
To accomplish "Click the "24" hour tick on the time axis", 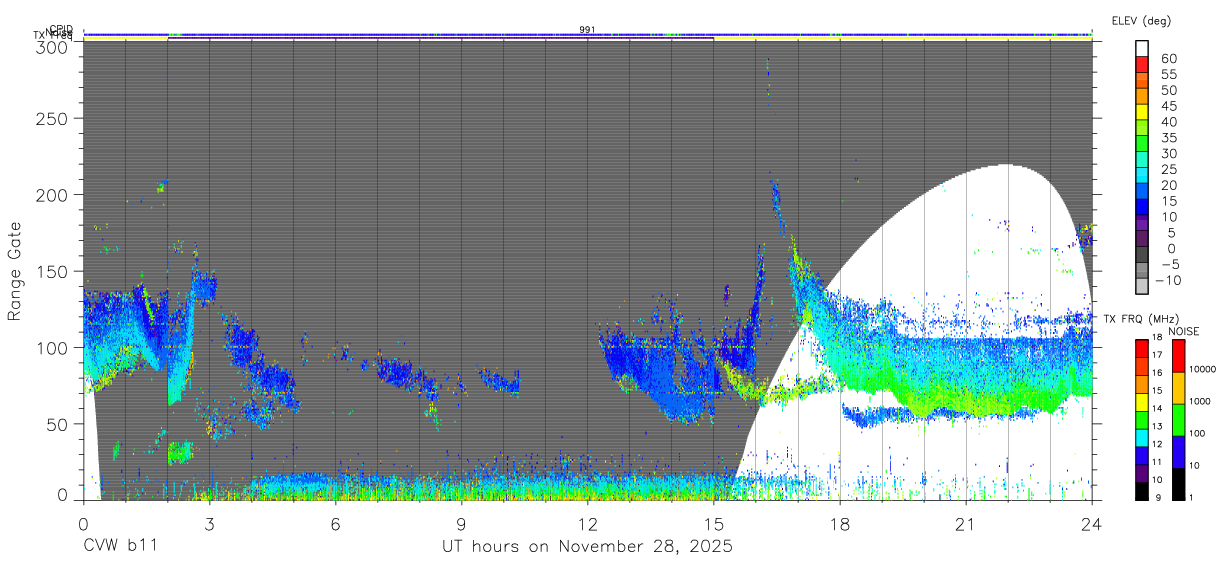I will (x=1092, y=523).
